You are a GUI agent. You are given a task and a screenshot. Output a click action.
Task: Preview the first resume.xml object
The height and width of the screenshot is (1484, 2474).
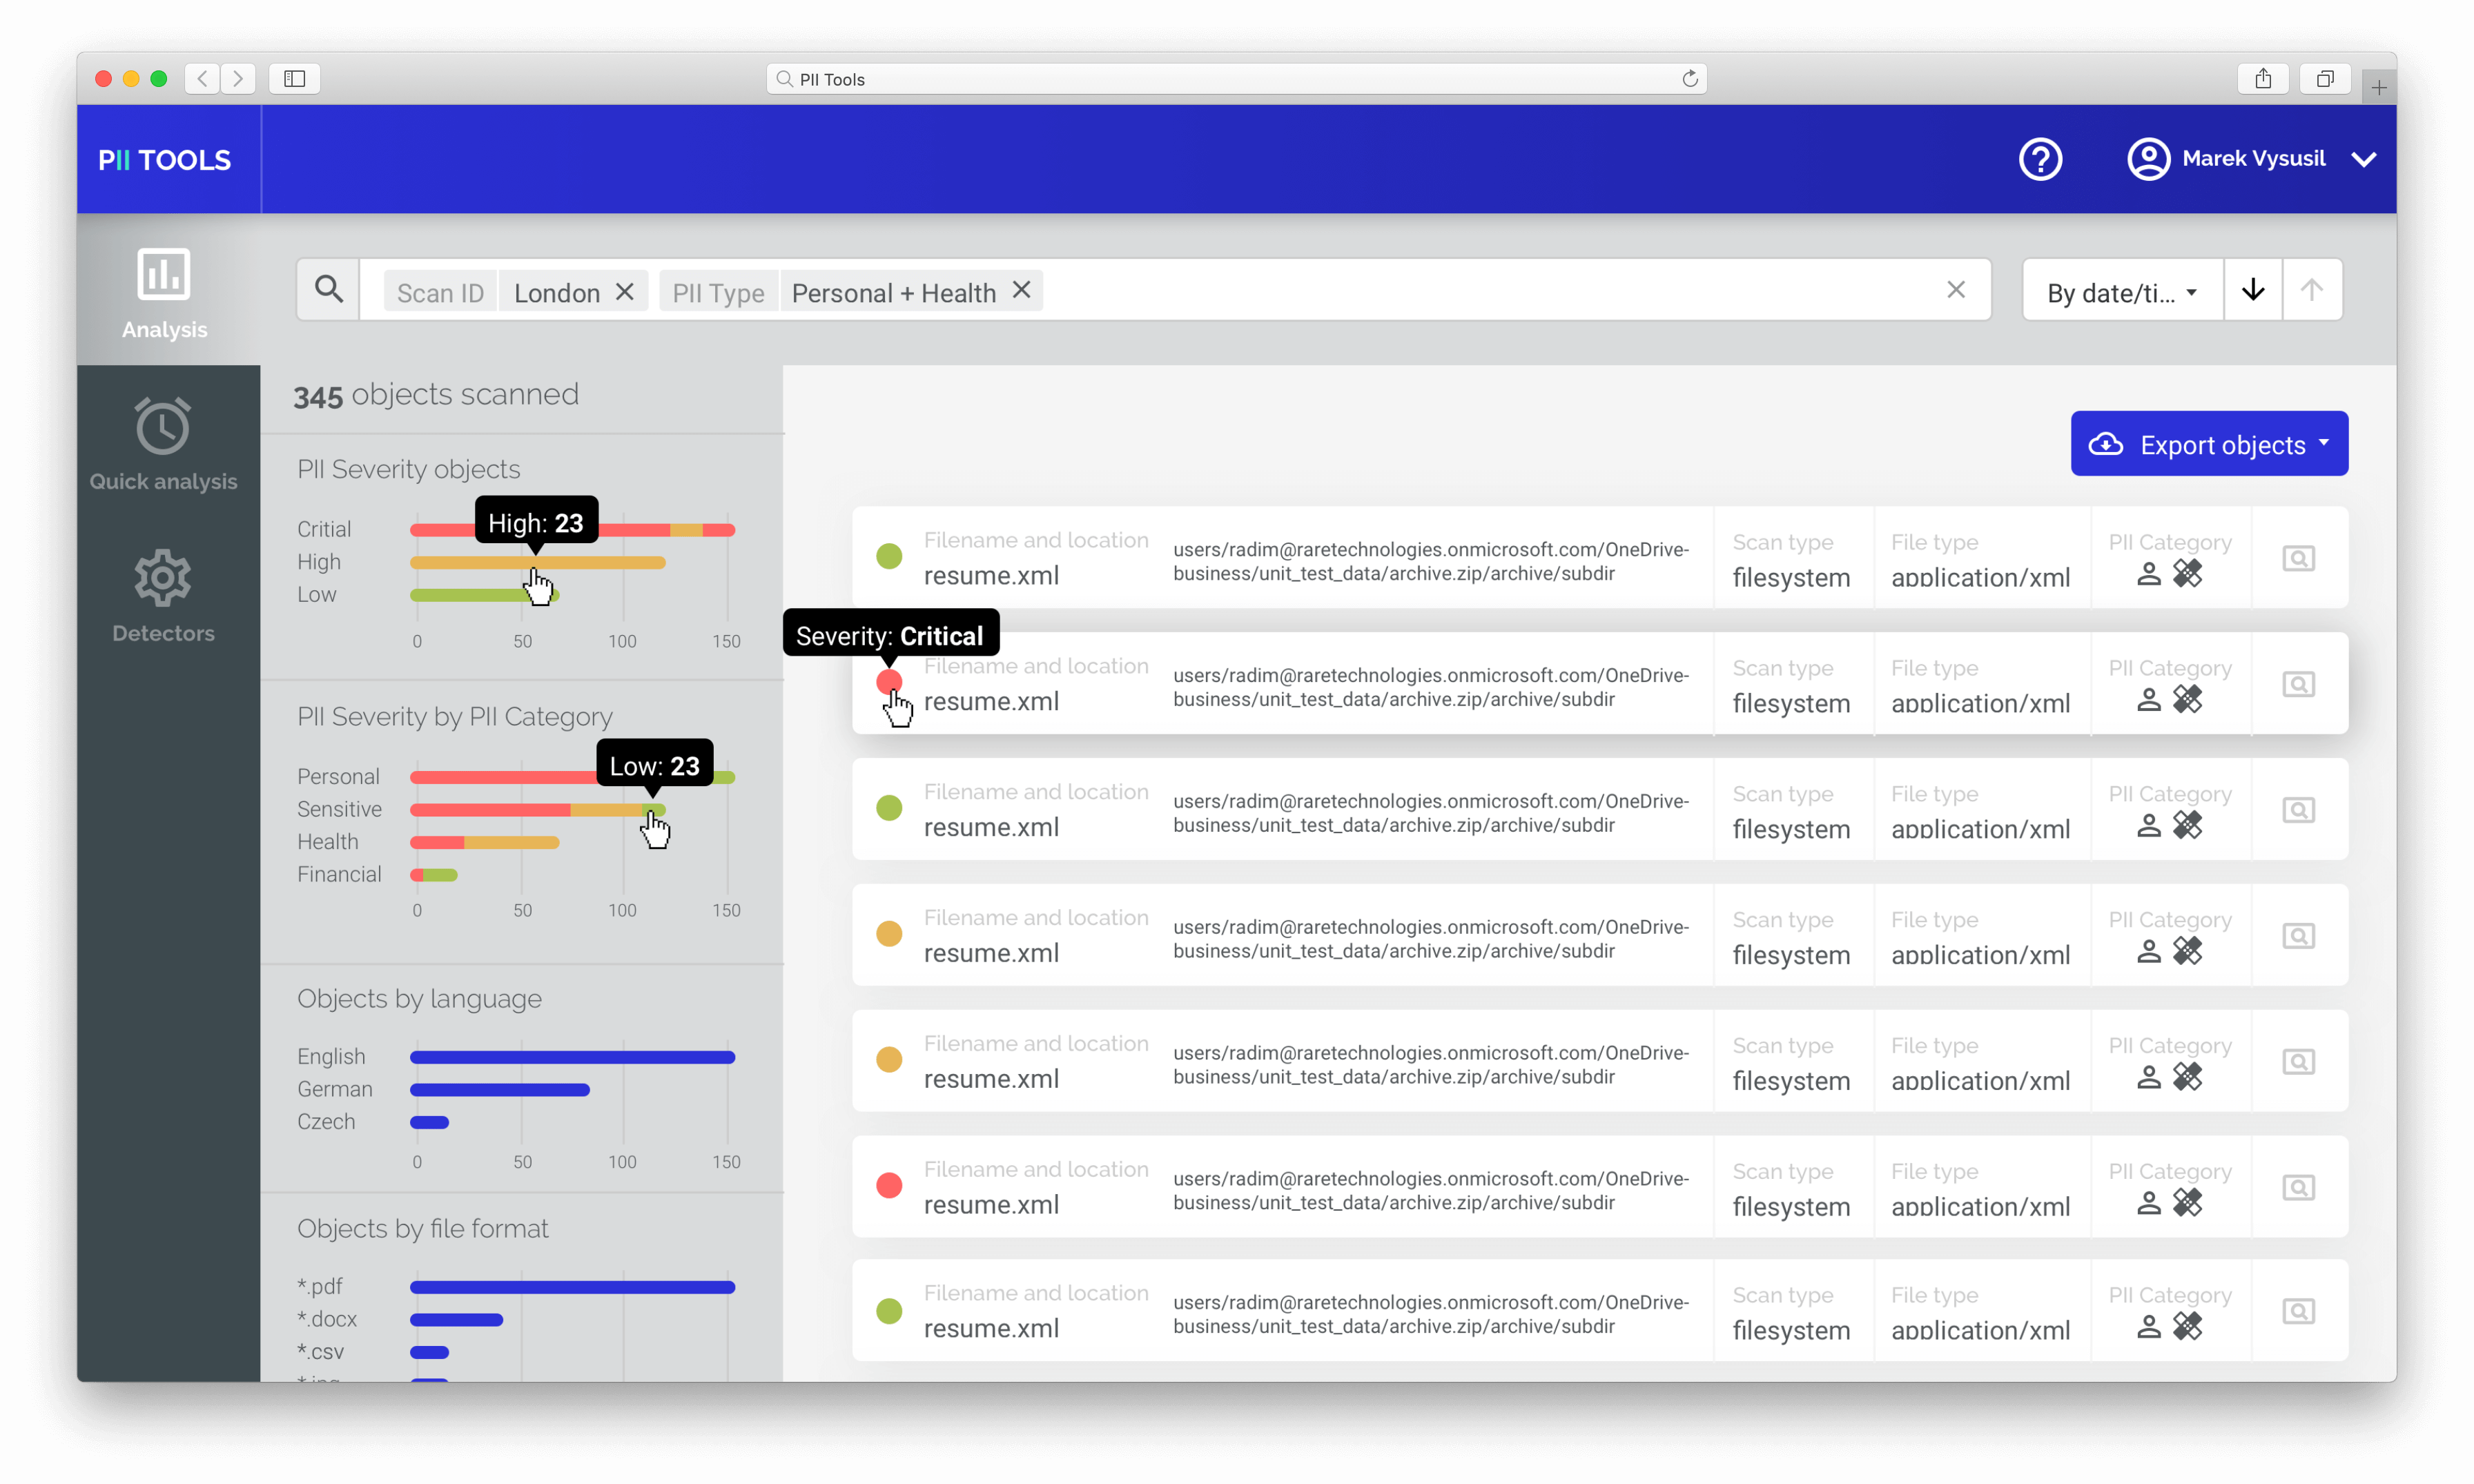[2298, 558]
